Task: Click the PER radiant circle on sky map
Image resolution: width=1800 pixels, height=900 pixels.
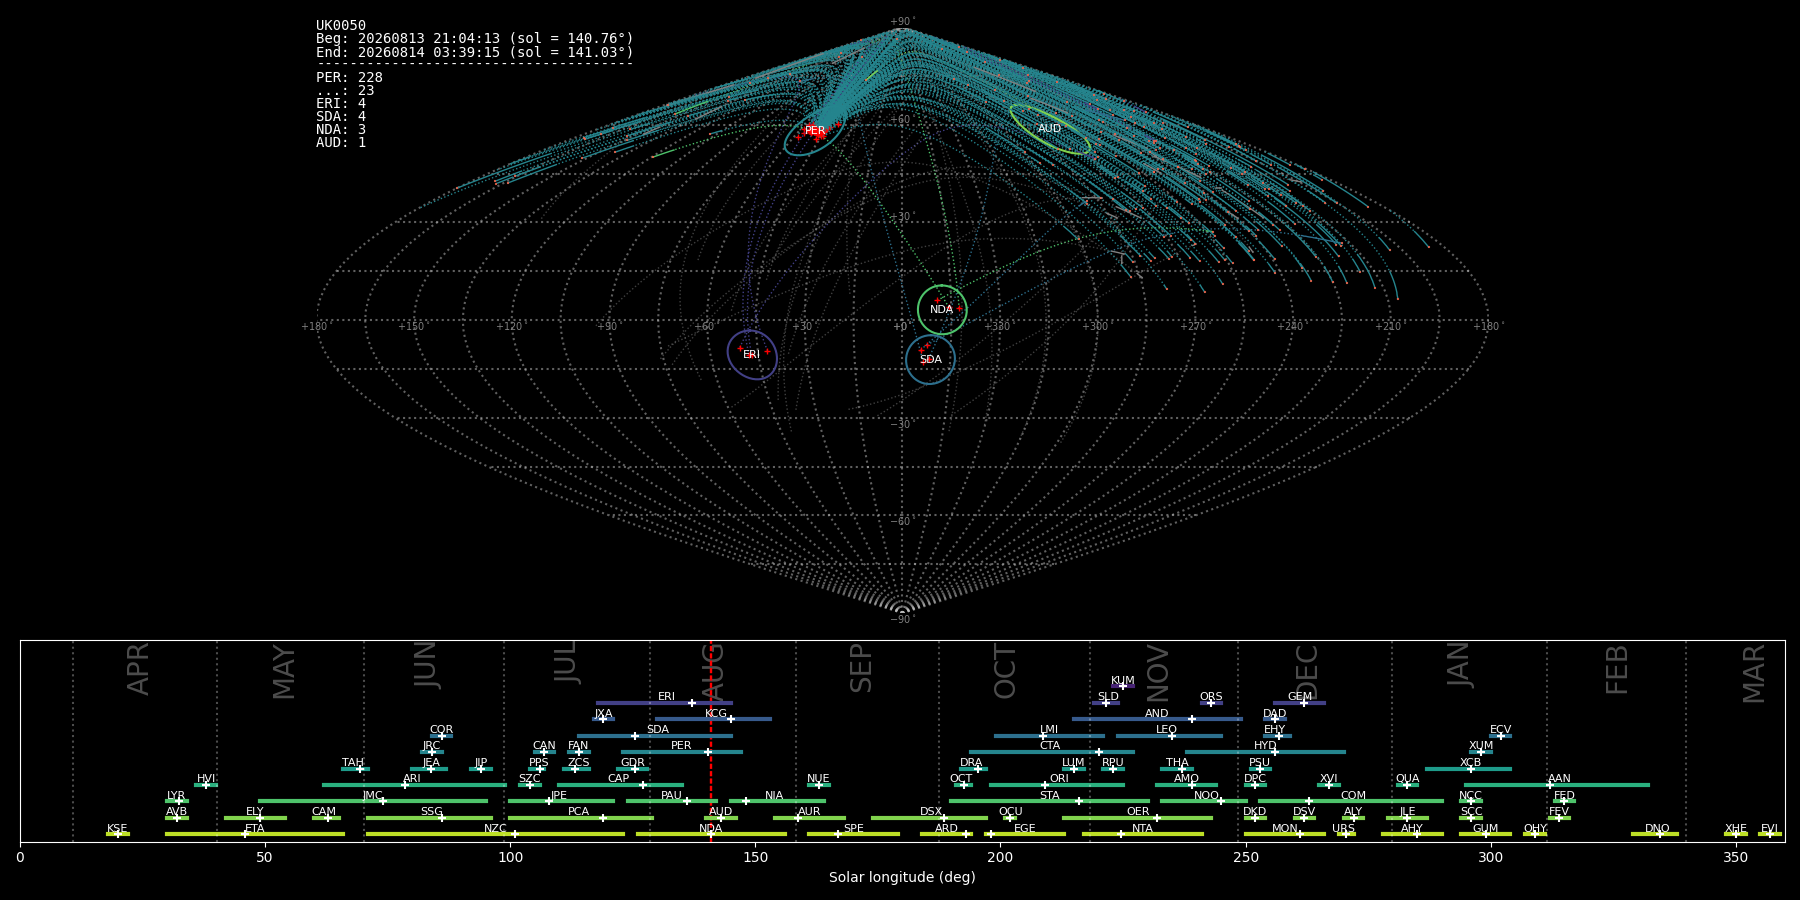Action: pos(815,136)
